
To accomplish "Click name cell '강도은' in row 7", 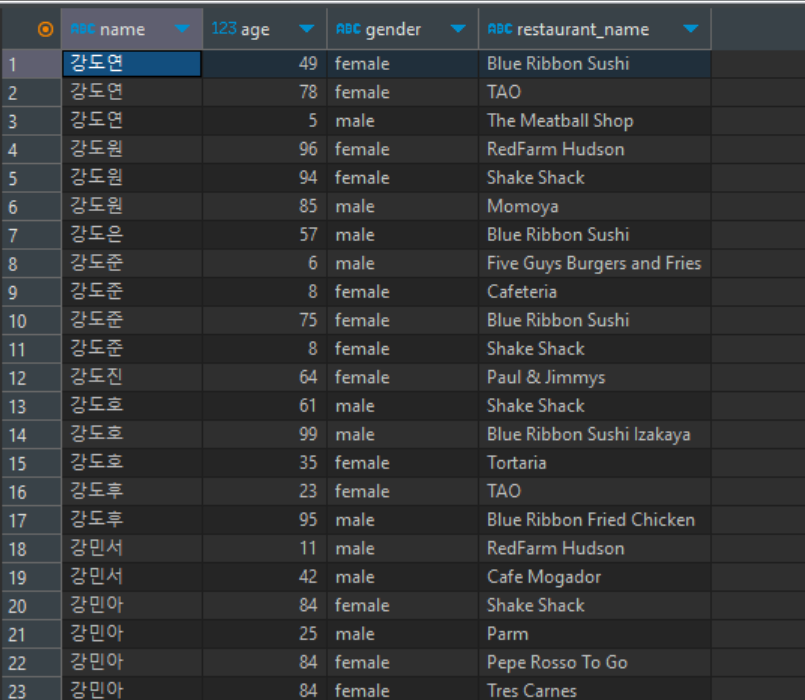I will coord(132,235).
